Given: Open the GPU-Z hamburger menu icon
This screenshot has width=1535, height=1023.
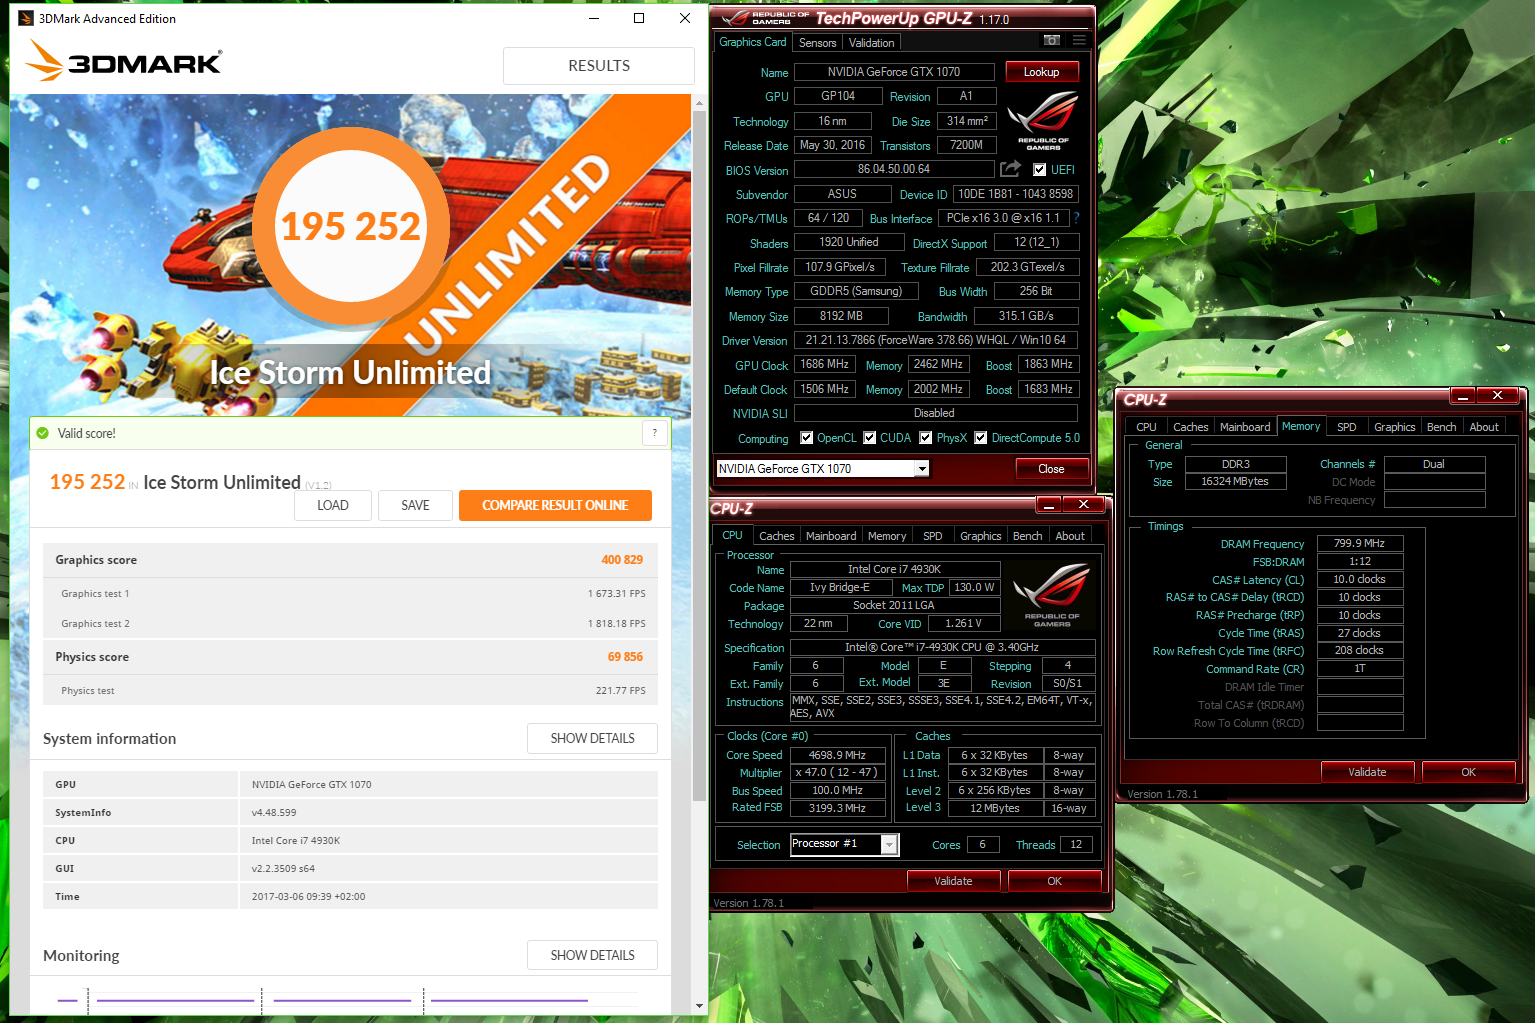Looking at the screenshot, I should 1079,41.
